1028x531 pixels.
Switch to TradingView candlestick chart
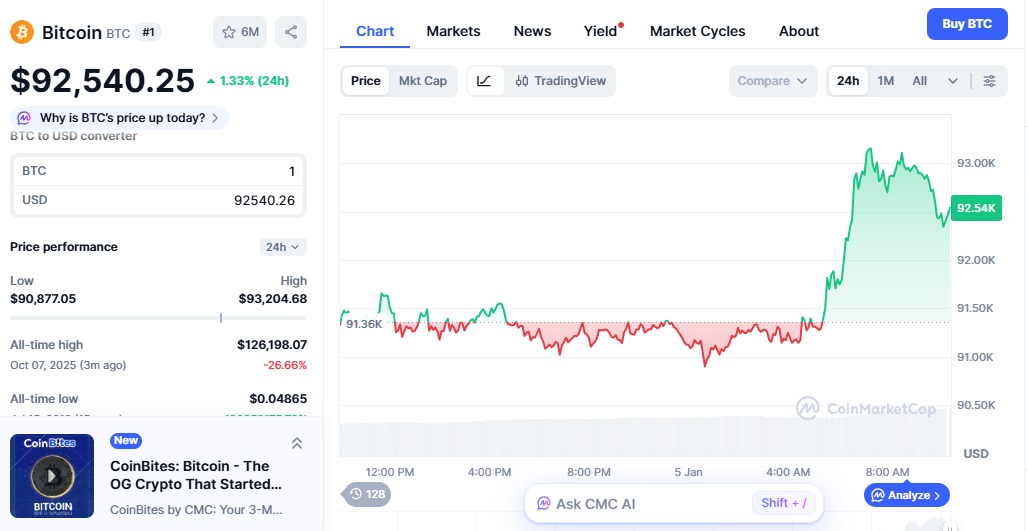pos(561,81)
